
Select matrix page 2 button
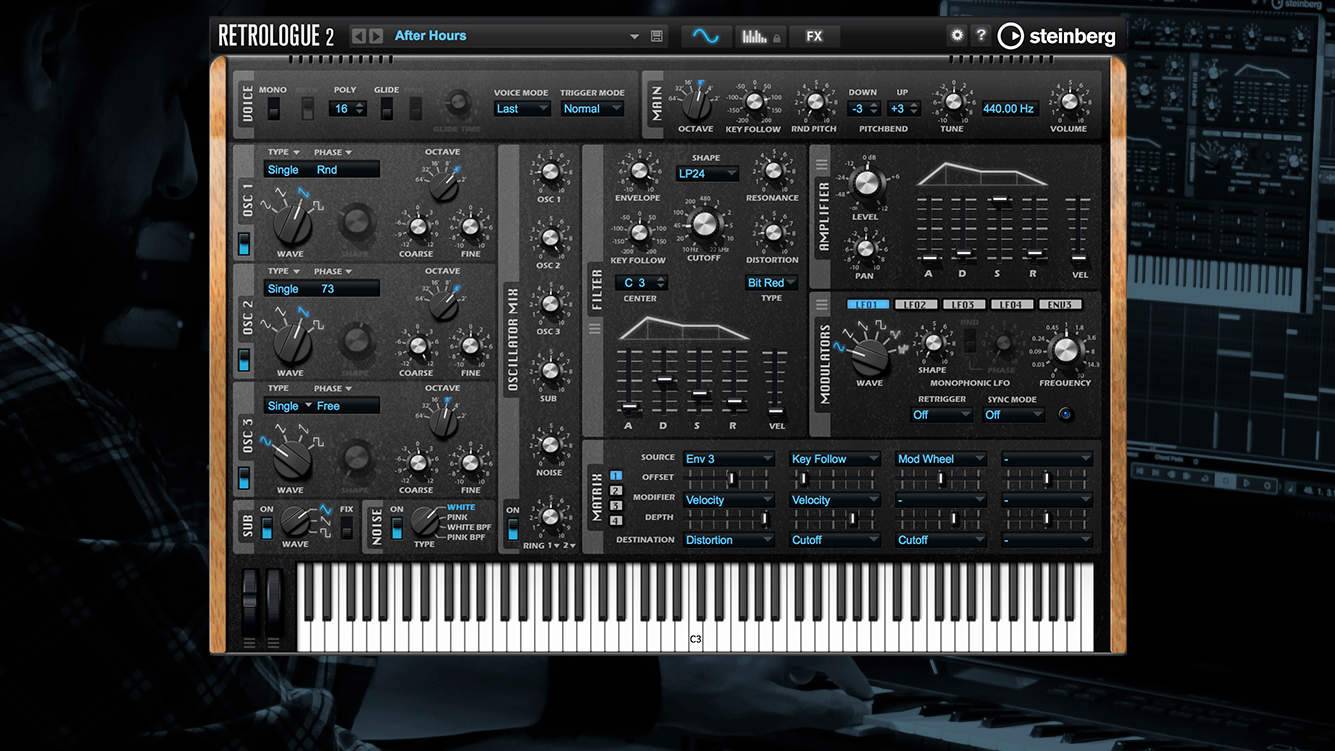coord(616,491)
